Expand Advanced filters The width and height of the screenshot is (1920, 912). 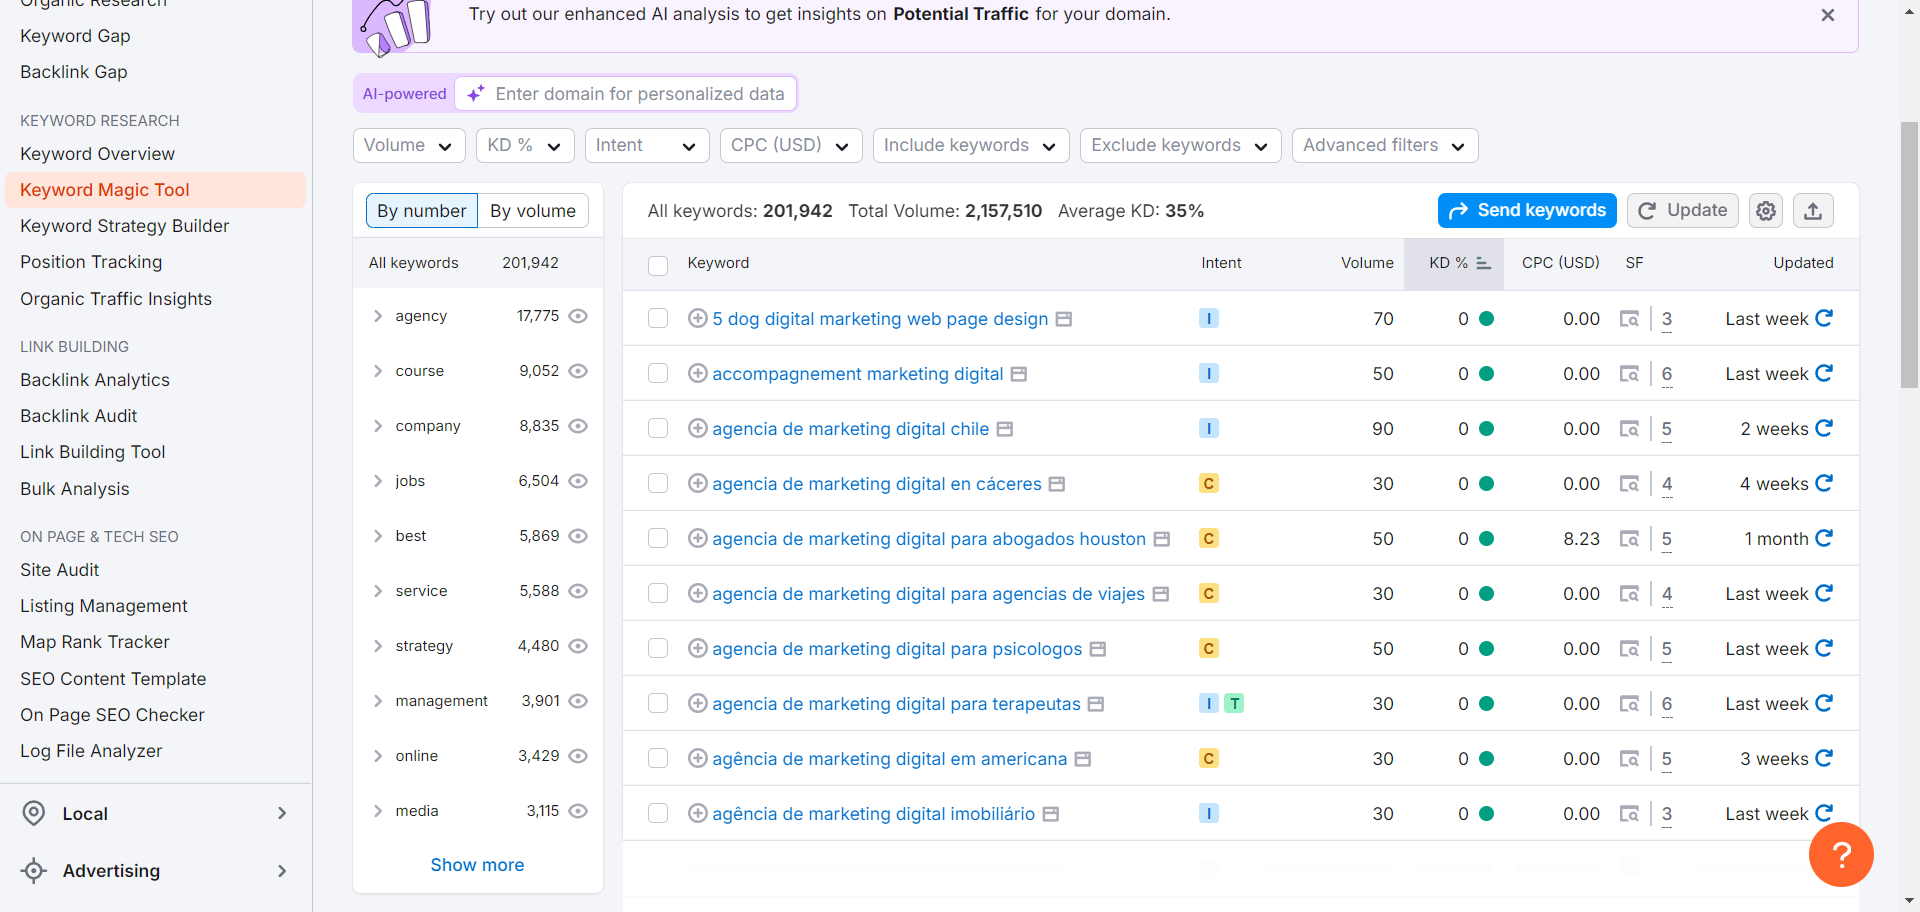pos(1385,145)
